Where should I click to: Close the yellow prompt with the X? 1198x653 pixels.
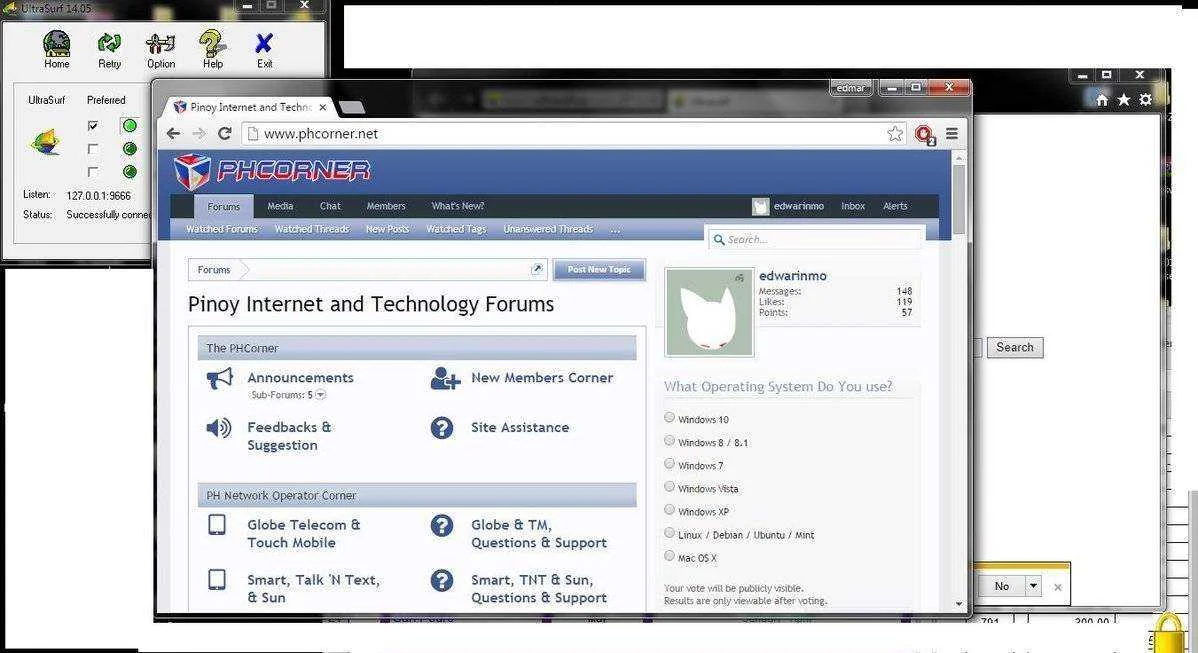pyautogui.click(x=1057, y=587)
